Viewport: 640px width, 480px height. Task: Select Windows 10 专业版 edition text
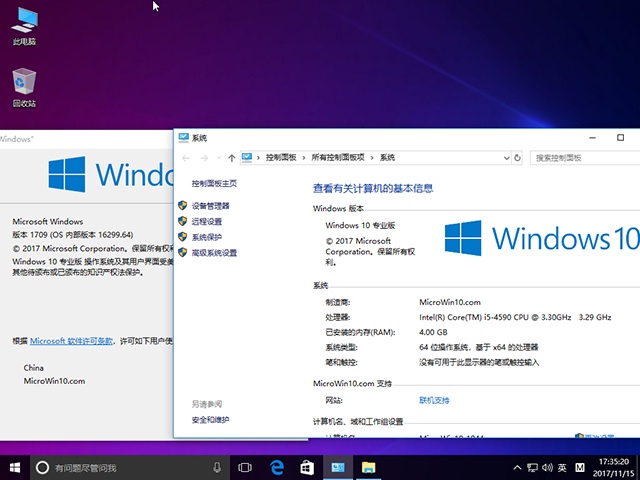click(x=360, y=225)
